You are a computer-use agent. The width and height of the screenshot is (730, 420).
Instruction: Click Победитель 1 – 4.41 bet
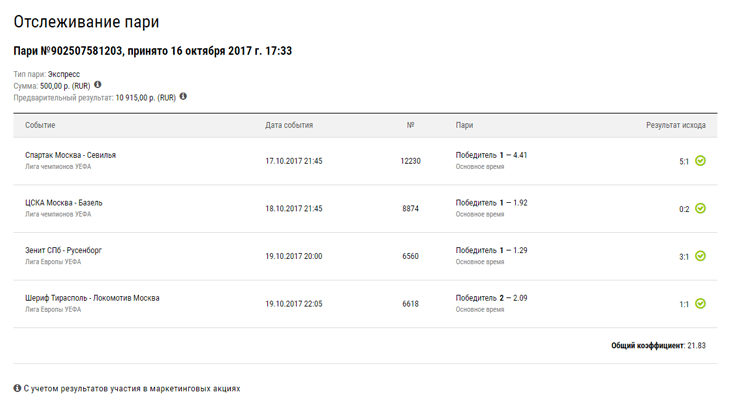[x=491, y=155]
